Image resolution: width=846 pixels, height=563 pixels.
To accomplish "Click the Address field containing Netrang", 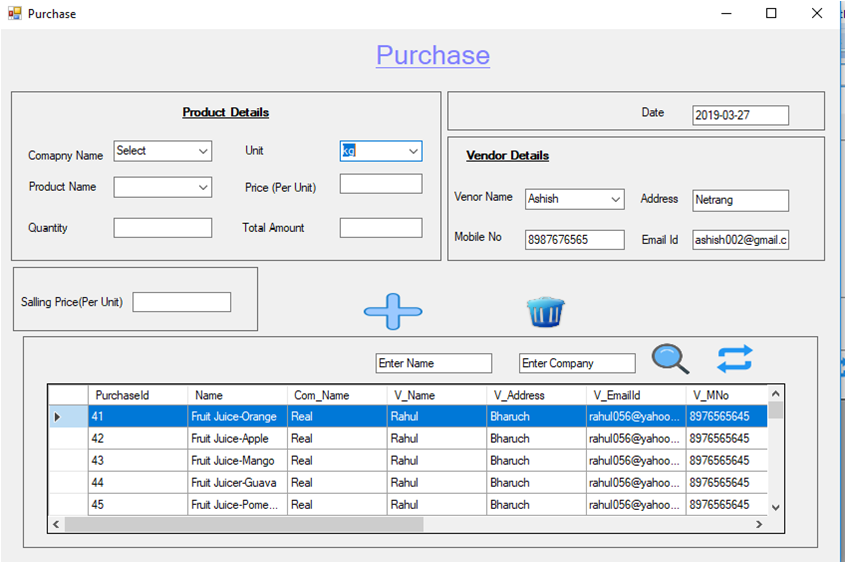I will tap(740, 200).
